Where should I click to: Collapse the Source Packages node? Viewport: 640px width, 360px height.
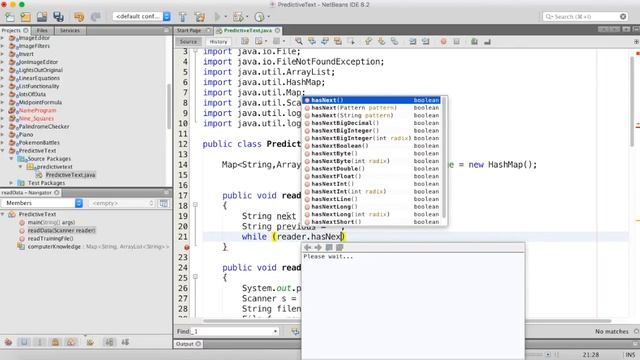pos(12,159)
